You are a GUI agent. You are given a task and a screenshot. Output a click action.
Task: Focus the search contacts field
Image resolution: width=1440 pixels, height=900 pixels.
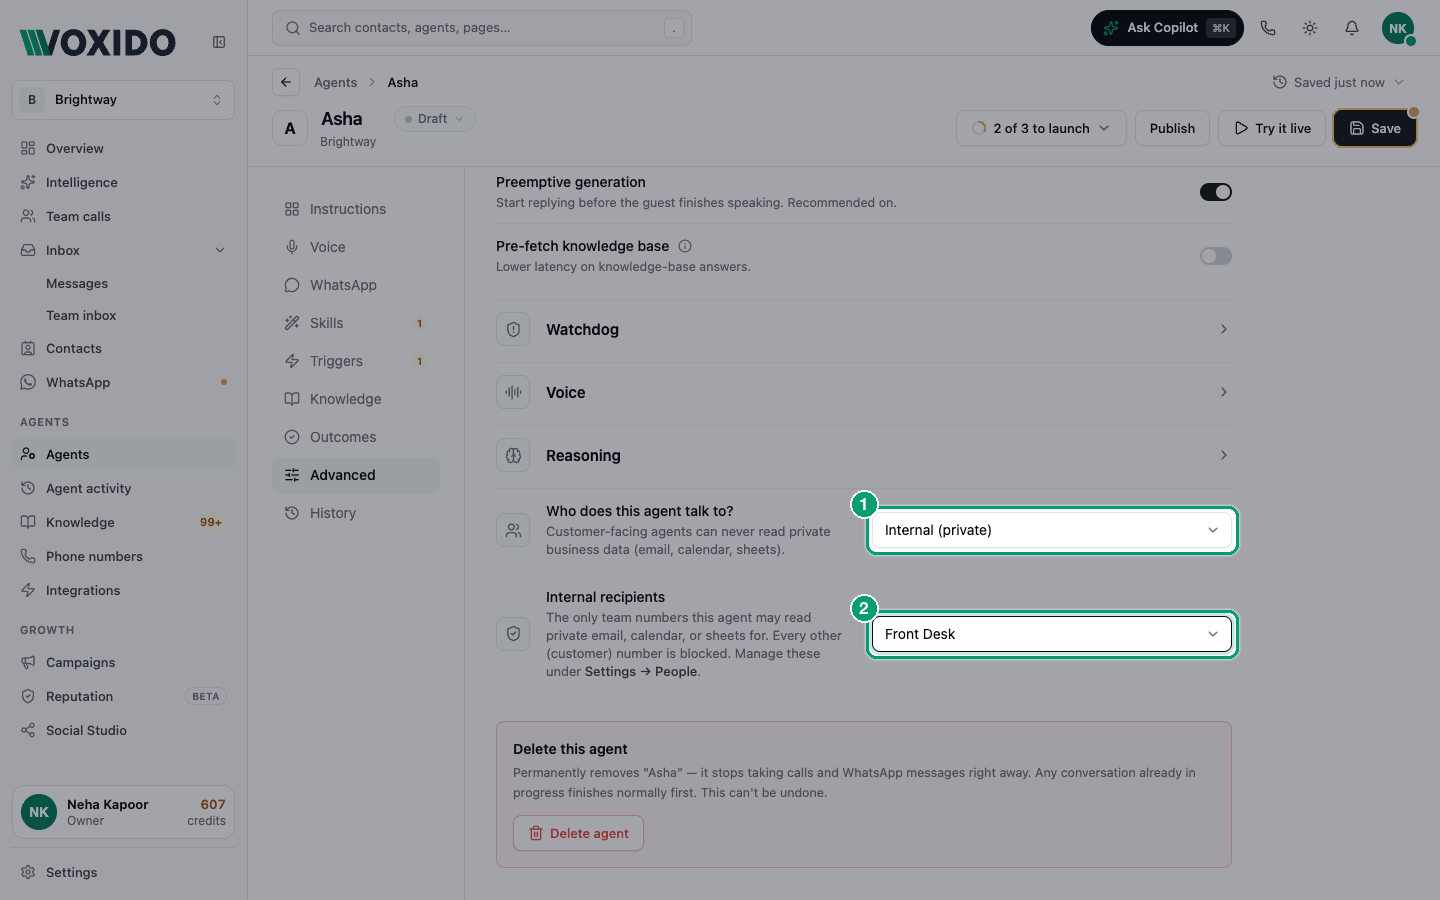[482, 28]
